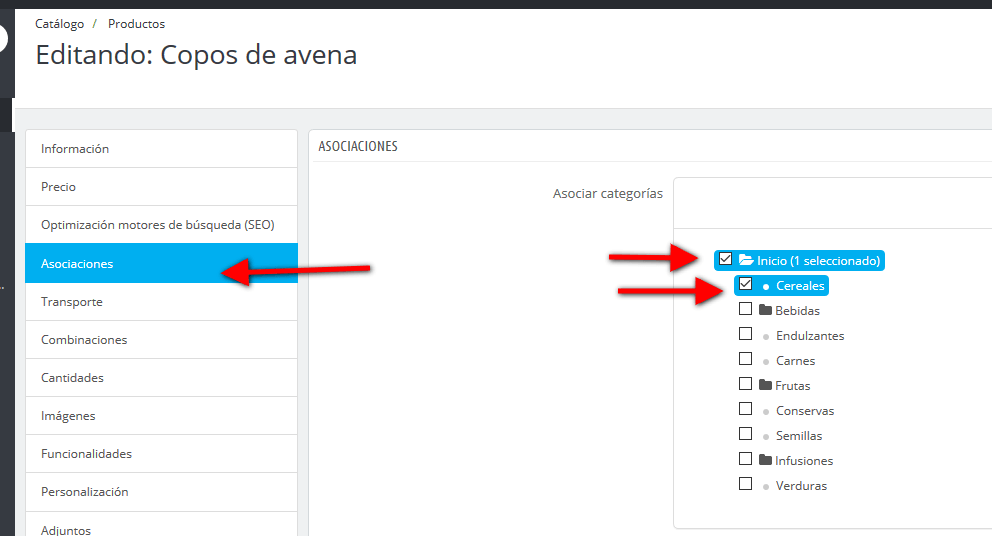Click the Cereales bullet icon
This screenshot has width=992, height=536.
tap(766, 287)
